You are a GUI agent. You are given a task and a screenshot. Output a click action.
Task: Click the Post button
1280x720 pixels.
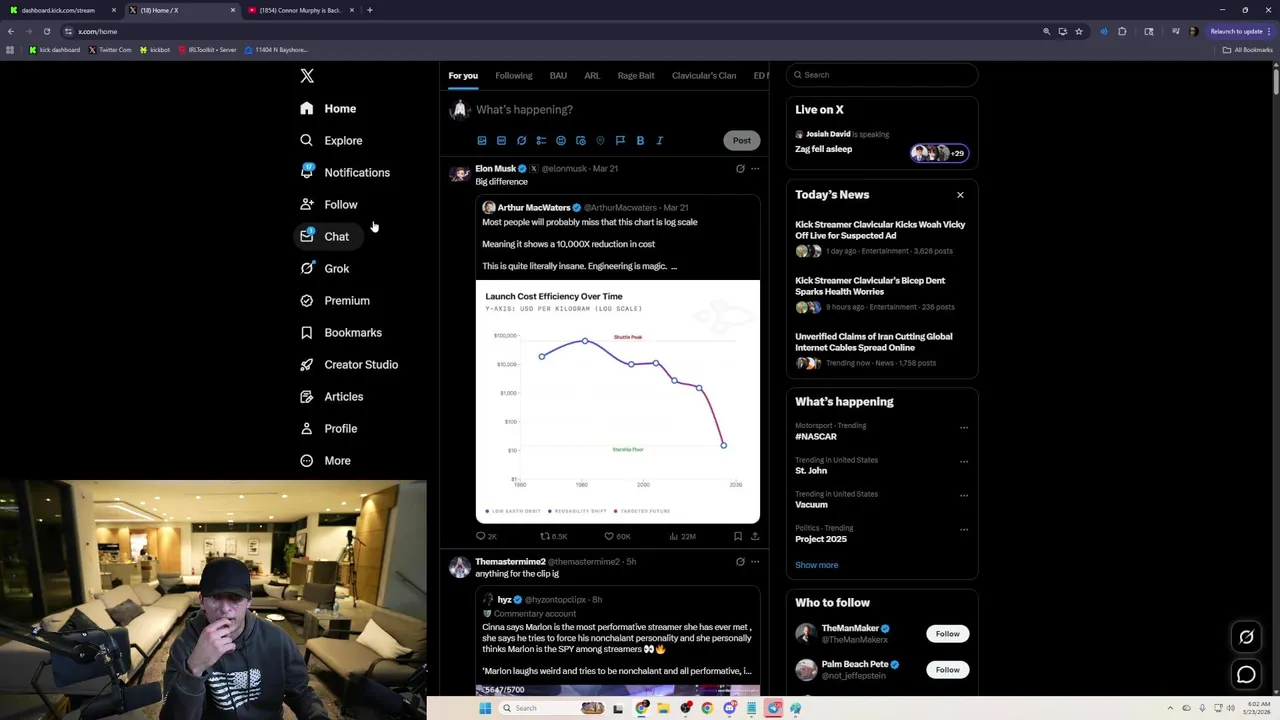(x=742, y=141)
